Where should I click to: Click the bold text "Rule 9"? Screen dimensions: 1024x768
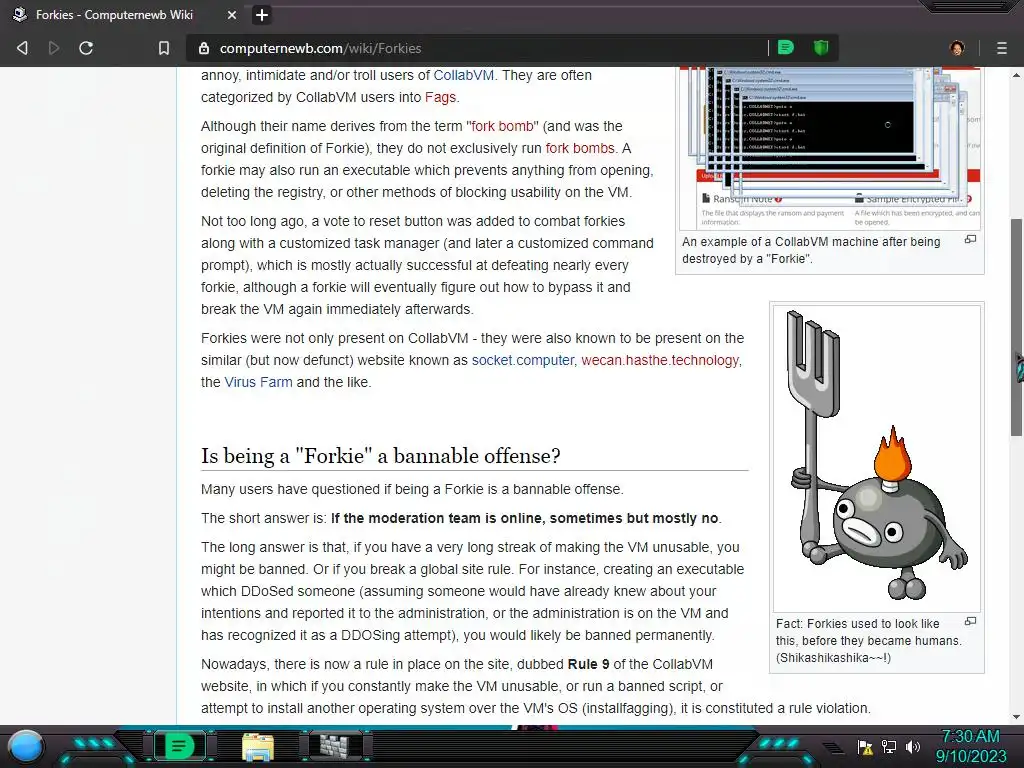coord(588,664)
